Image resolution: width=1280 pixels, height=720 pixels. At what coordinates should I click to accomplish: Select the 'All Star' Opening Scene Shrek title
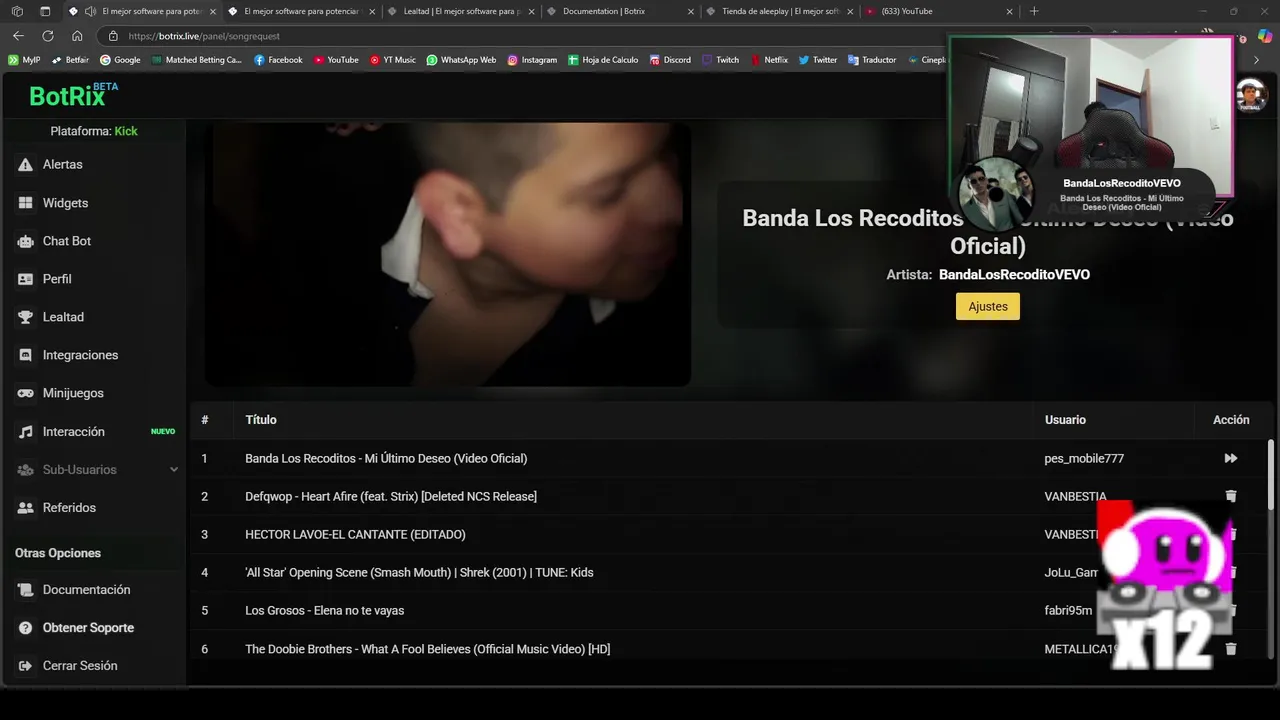[419, 573]
